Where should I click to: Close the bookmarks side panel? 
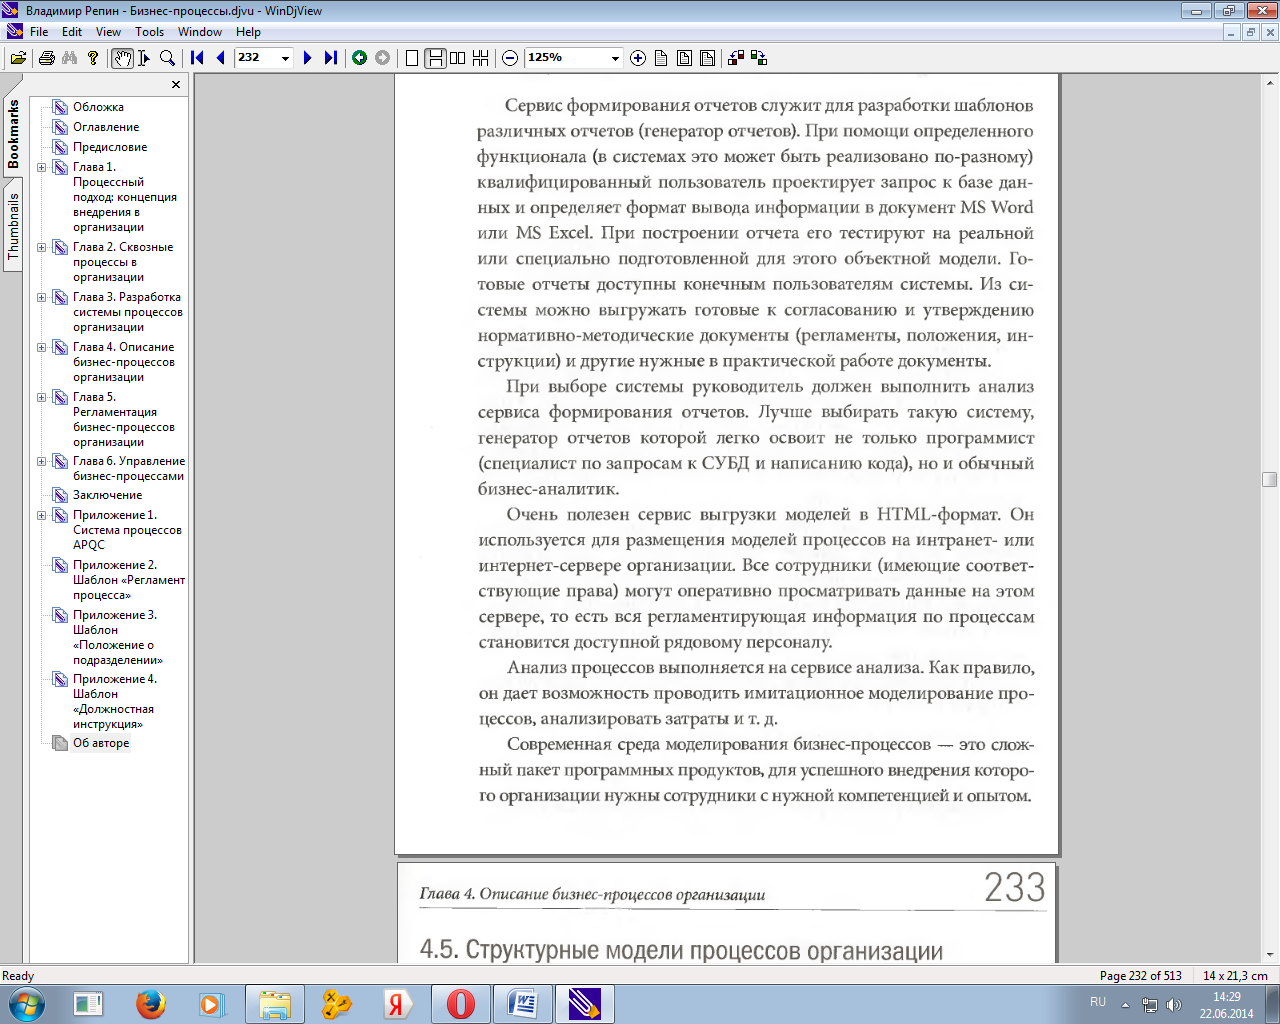click(x=176, y=85)
